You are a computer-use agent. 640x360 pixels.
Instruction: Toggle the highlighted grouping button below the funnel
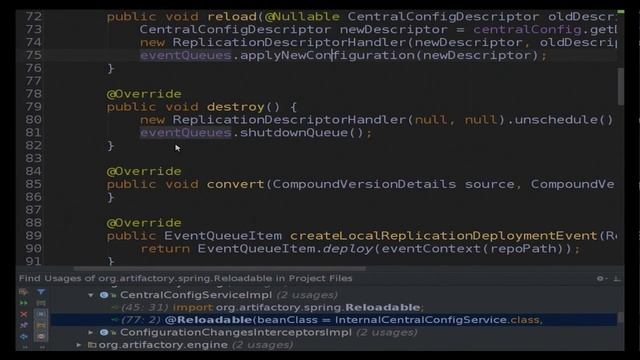(41, 314)
